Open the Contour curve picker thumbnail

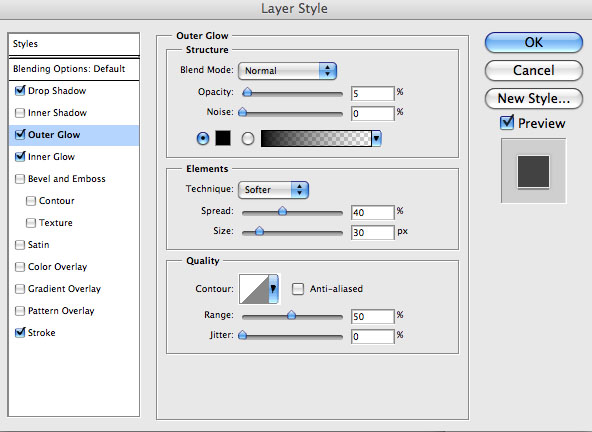254,289
